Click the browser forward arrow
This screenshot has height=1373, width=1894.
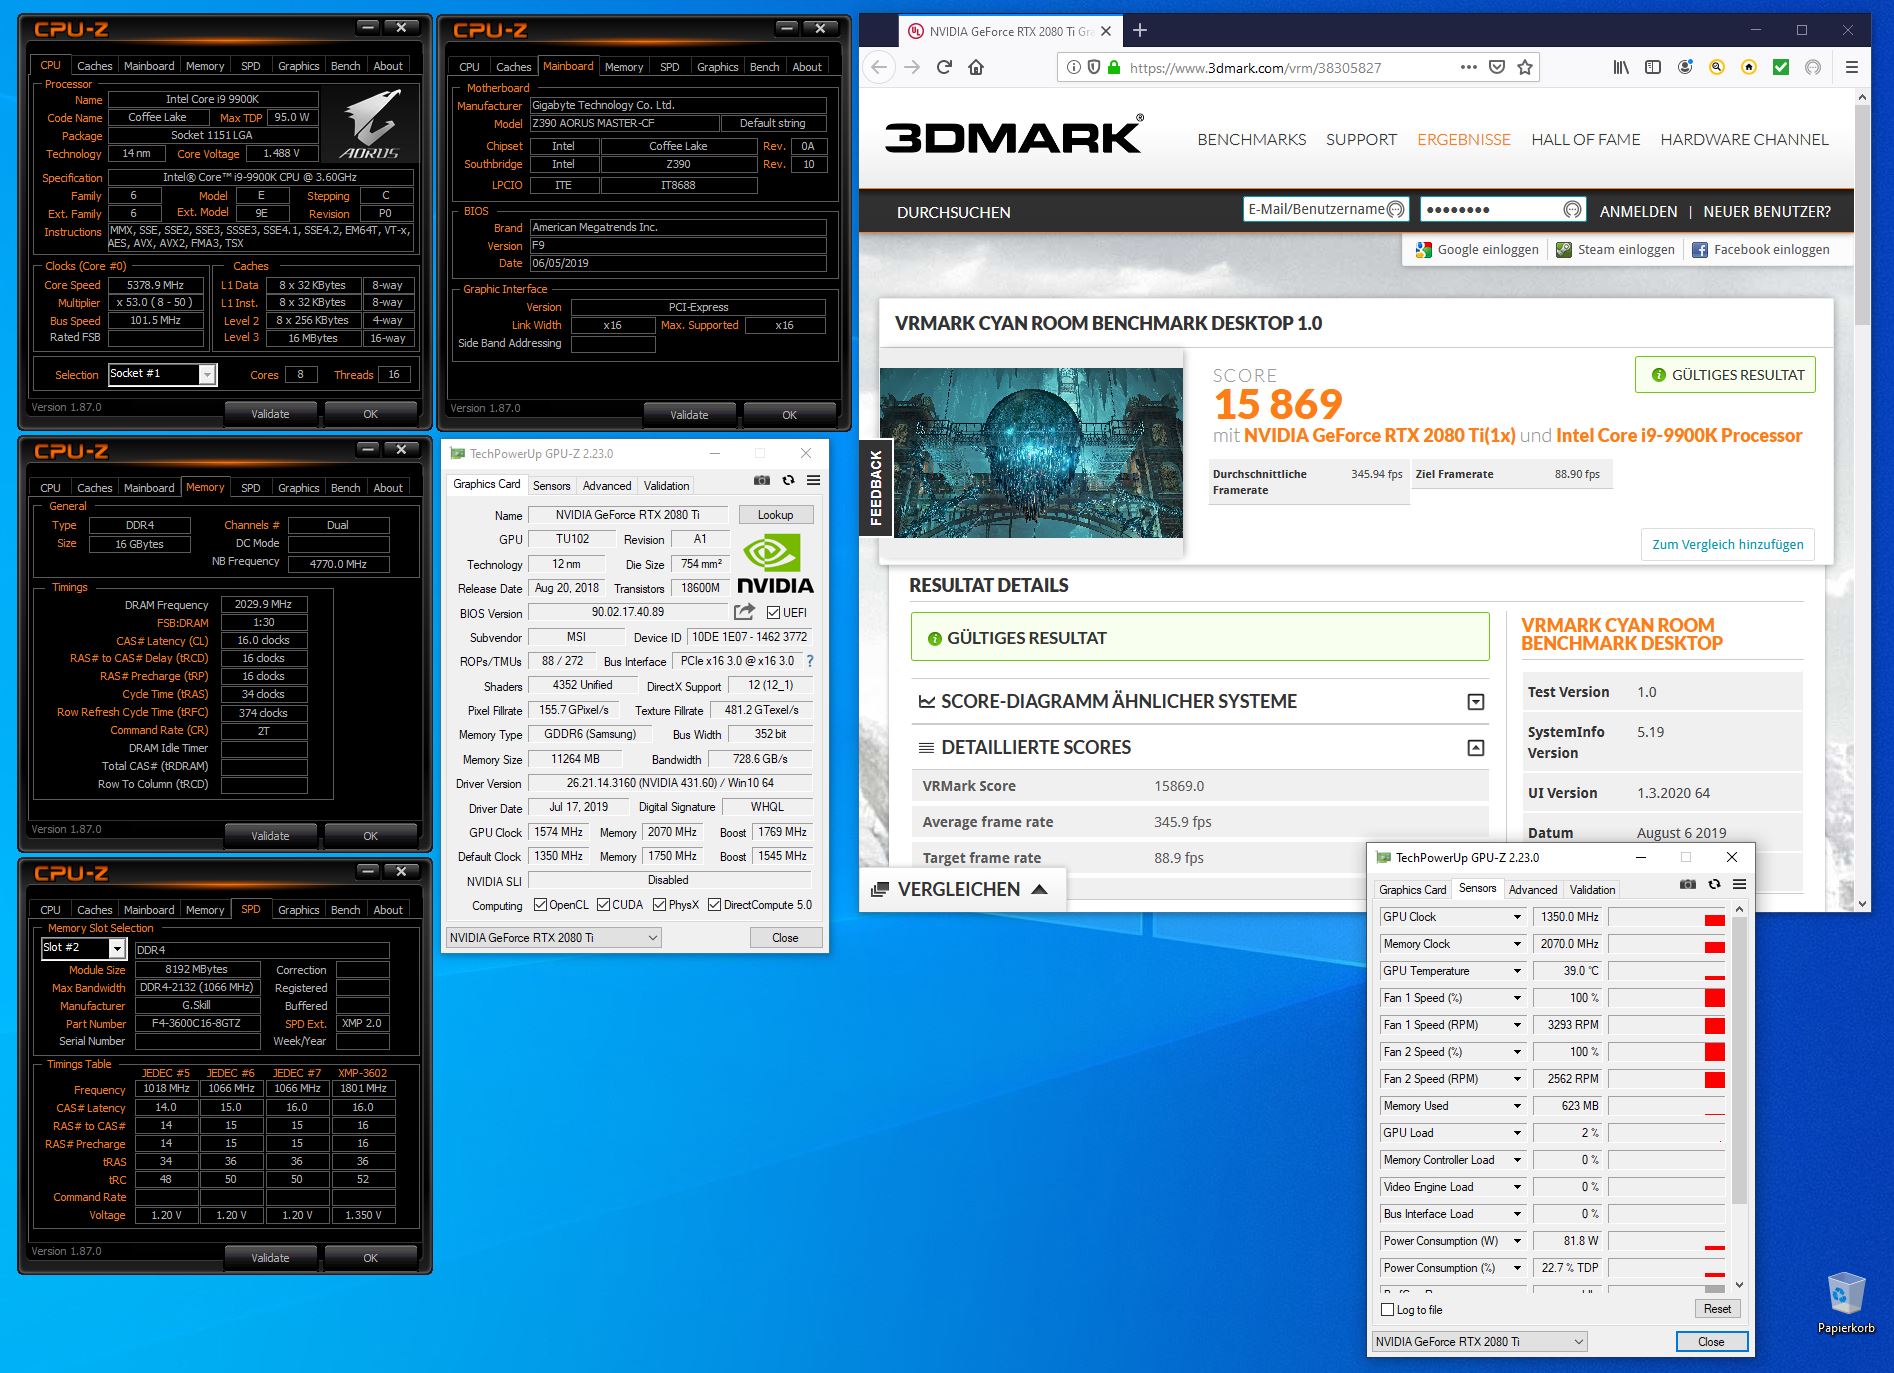pyautogui.click(x=912, y=67)
